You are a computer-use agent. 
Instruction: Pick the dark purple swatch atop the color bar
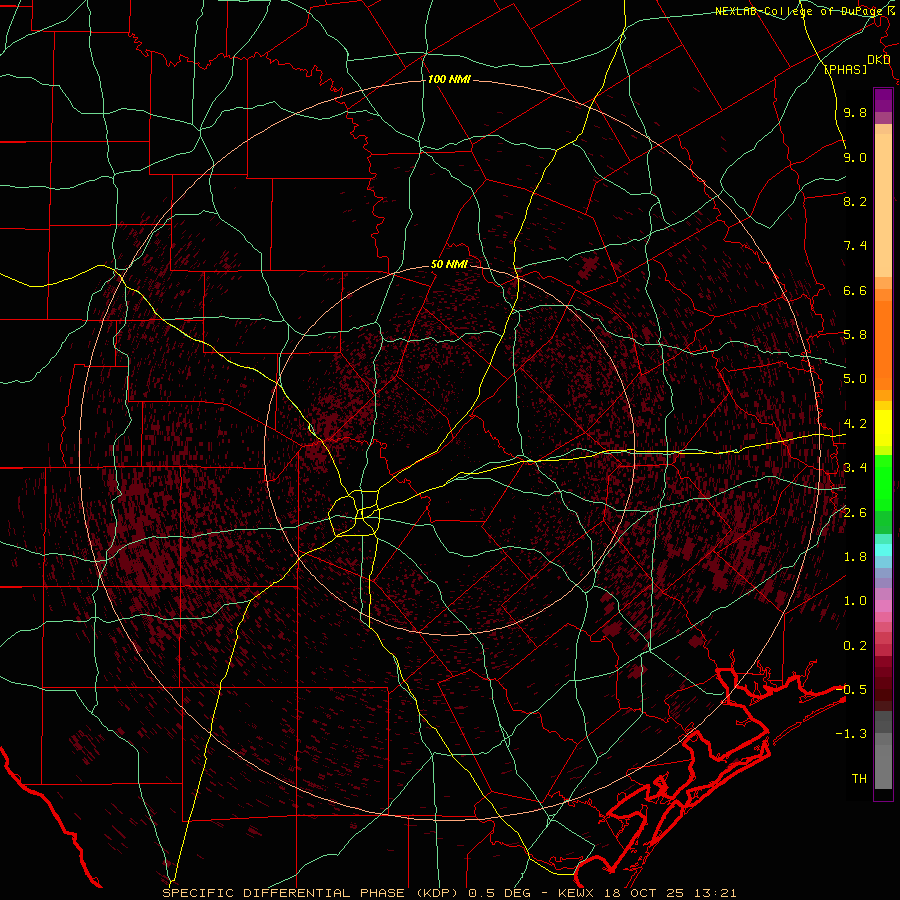click(x=883, y=96)
